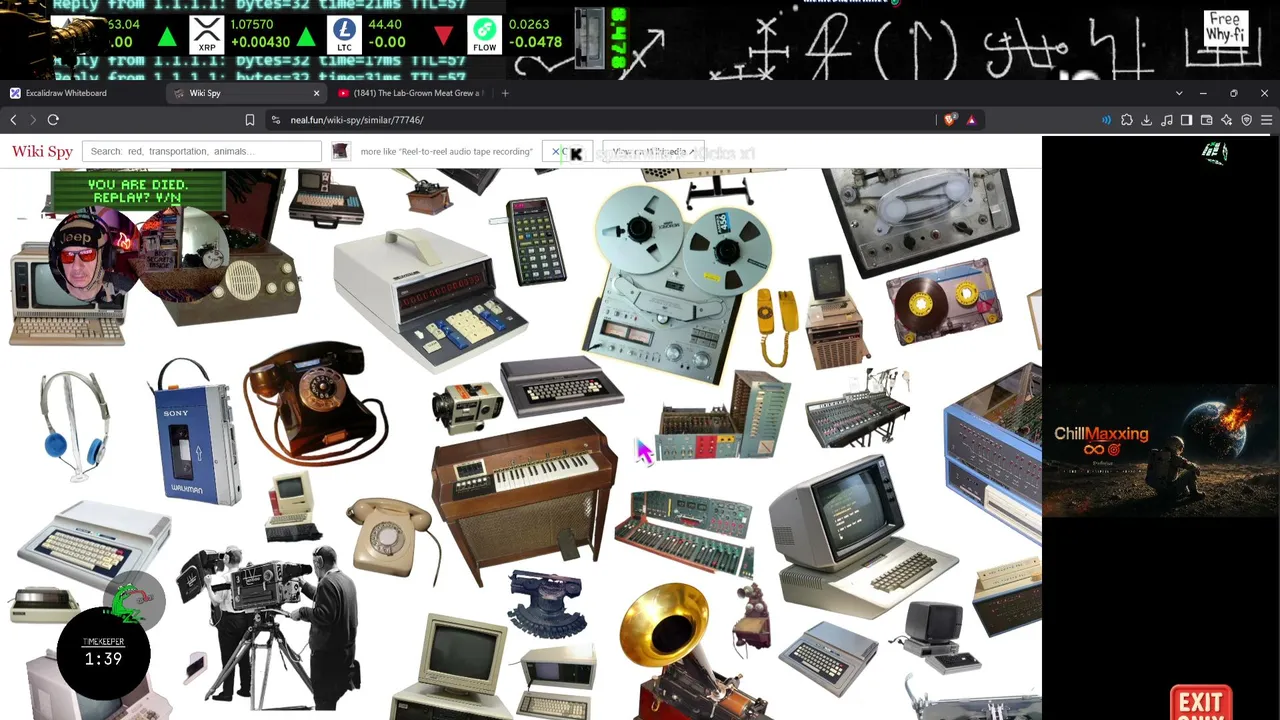Focus the Wiki Spy search box
Screen dimensions: 1280x720
(202, 151)
